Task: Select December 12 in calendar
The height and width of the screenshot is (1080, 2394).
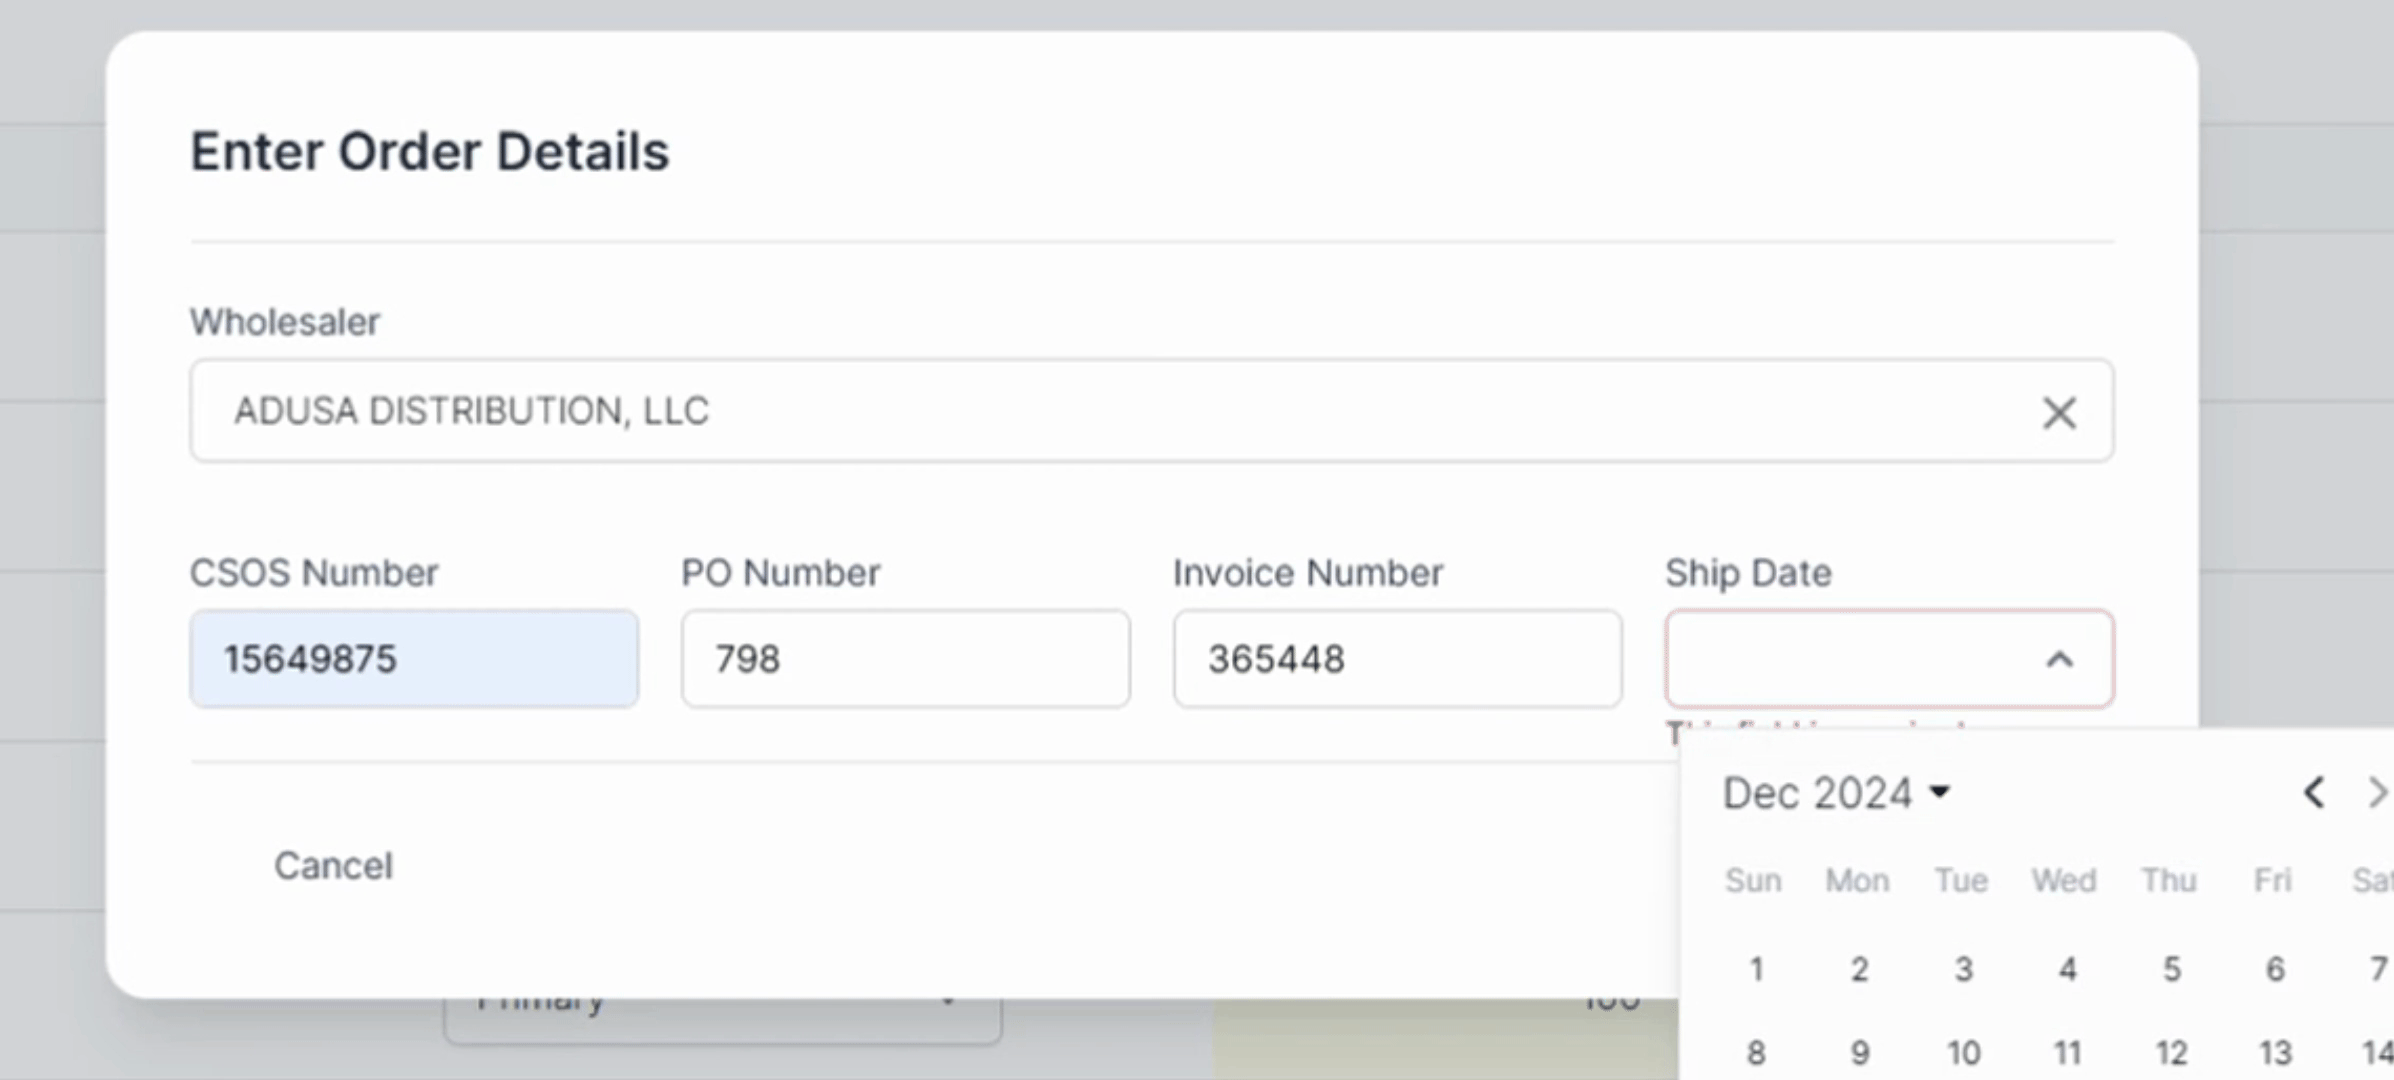Action: [2171, 1053]
